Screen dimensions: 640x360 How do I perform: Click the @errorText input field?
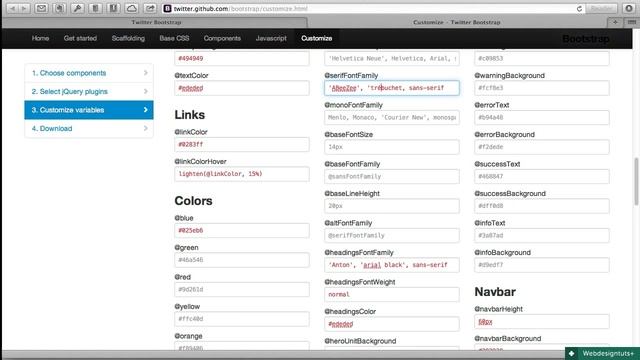click(542, 118)
